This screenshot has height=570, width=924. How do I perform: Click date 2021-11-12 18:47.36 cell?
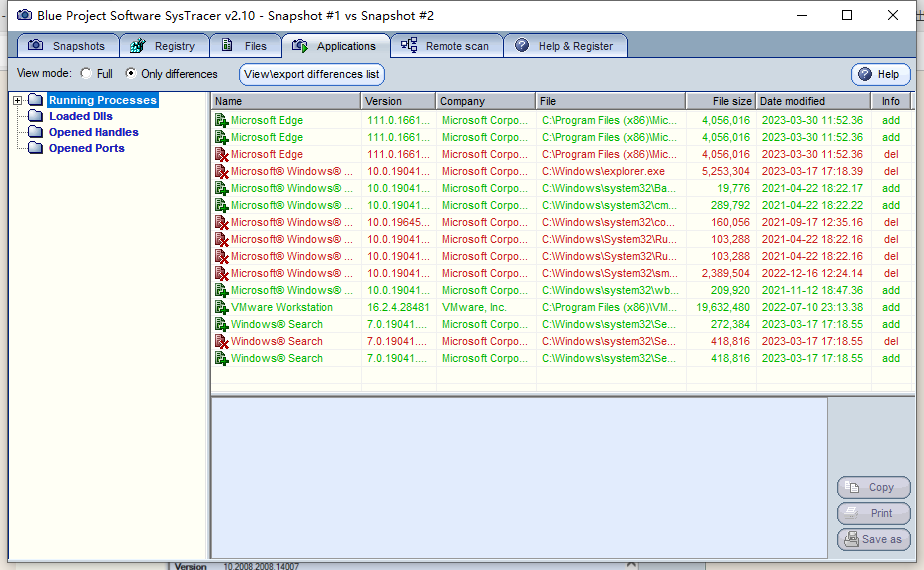(x=812, y=291)
